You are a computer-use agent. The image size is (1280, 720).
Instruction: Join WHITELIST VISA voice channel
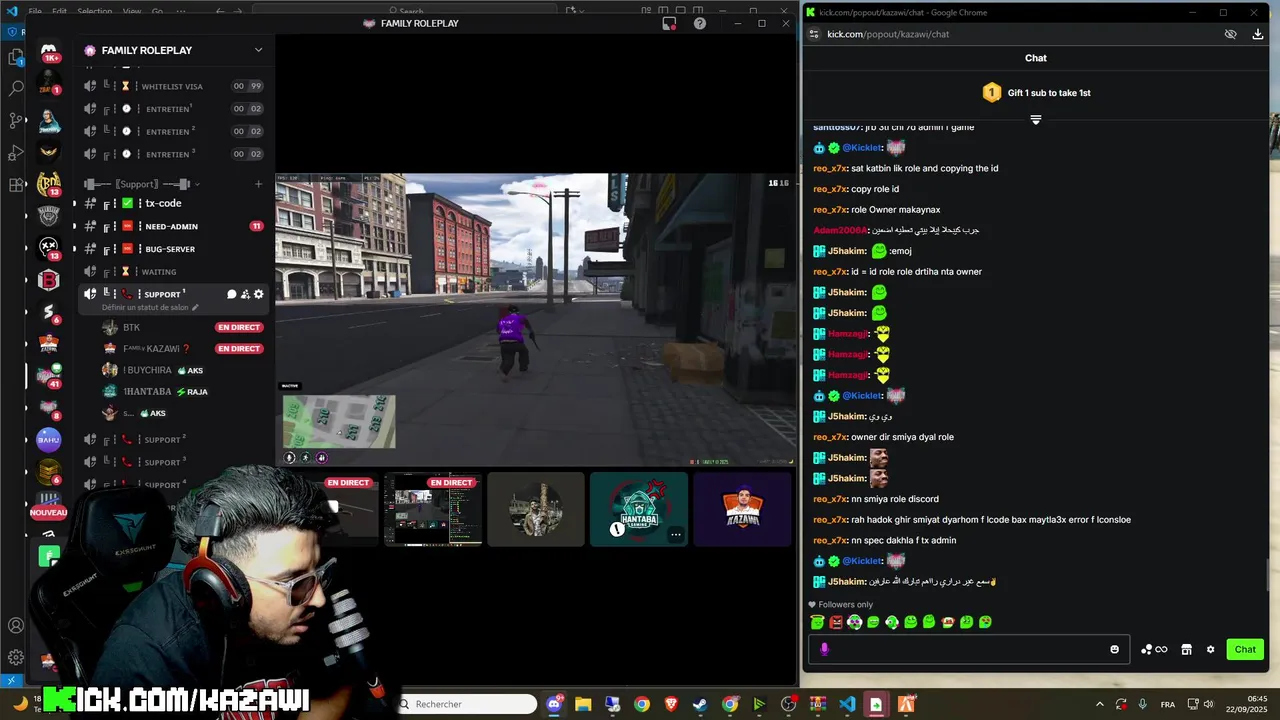point(172,86)
